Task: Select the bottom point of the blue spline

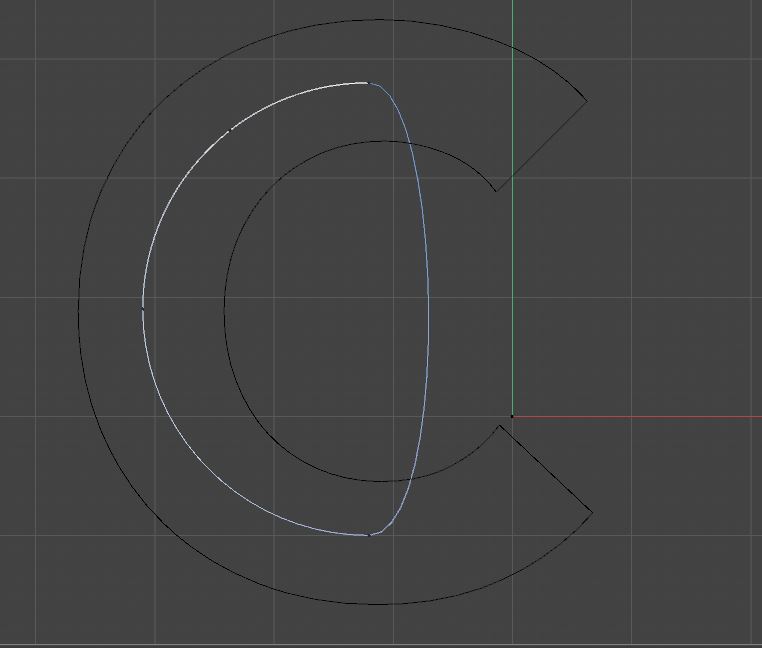Action: point(369,535)
